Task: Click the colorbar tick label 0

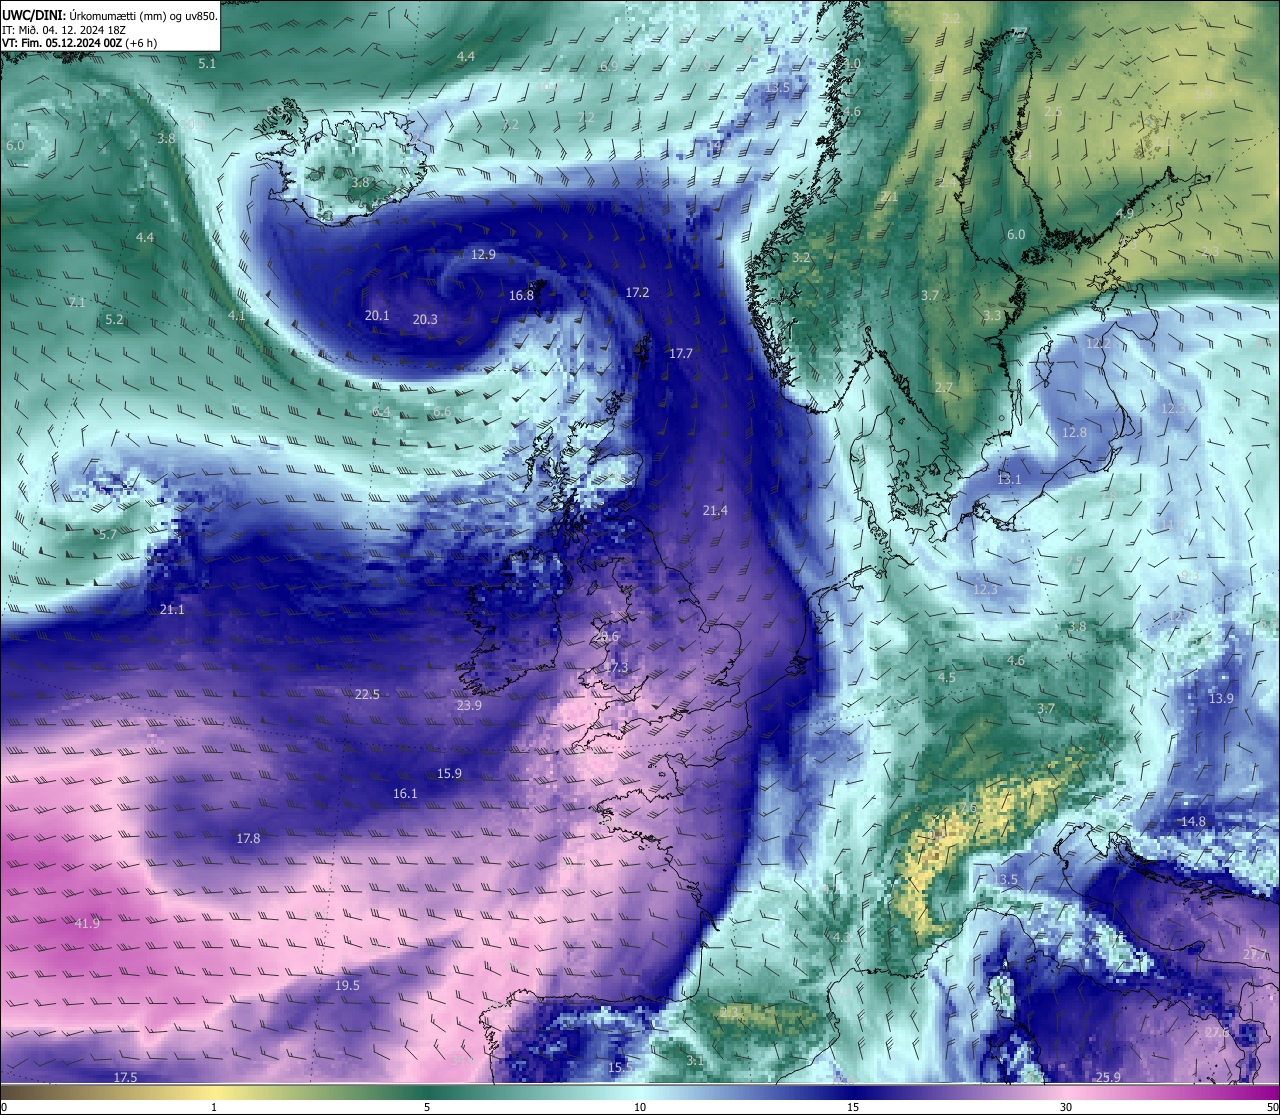Action: click(x=4, y=1108)
